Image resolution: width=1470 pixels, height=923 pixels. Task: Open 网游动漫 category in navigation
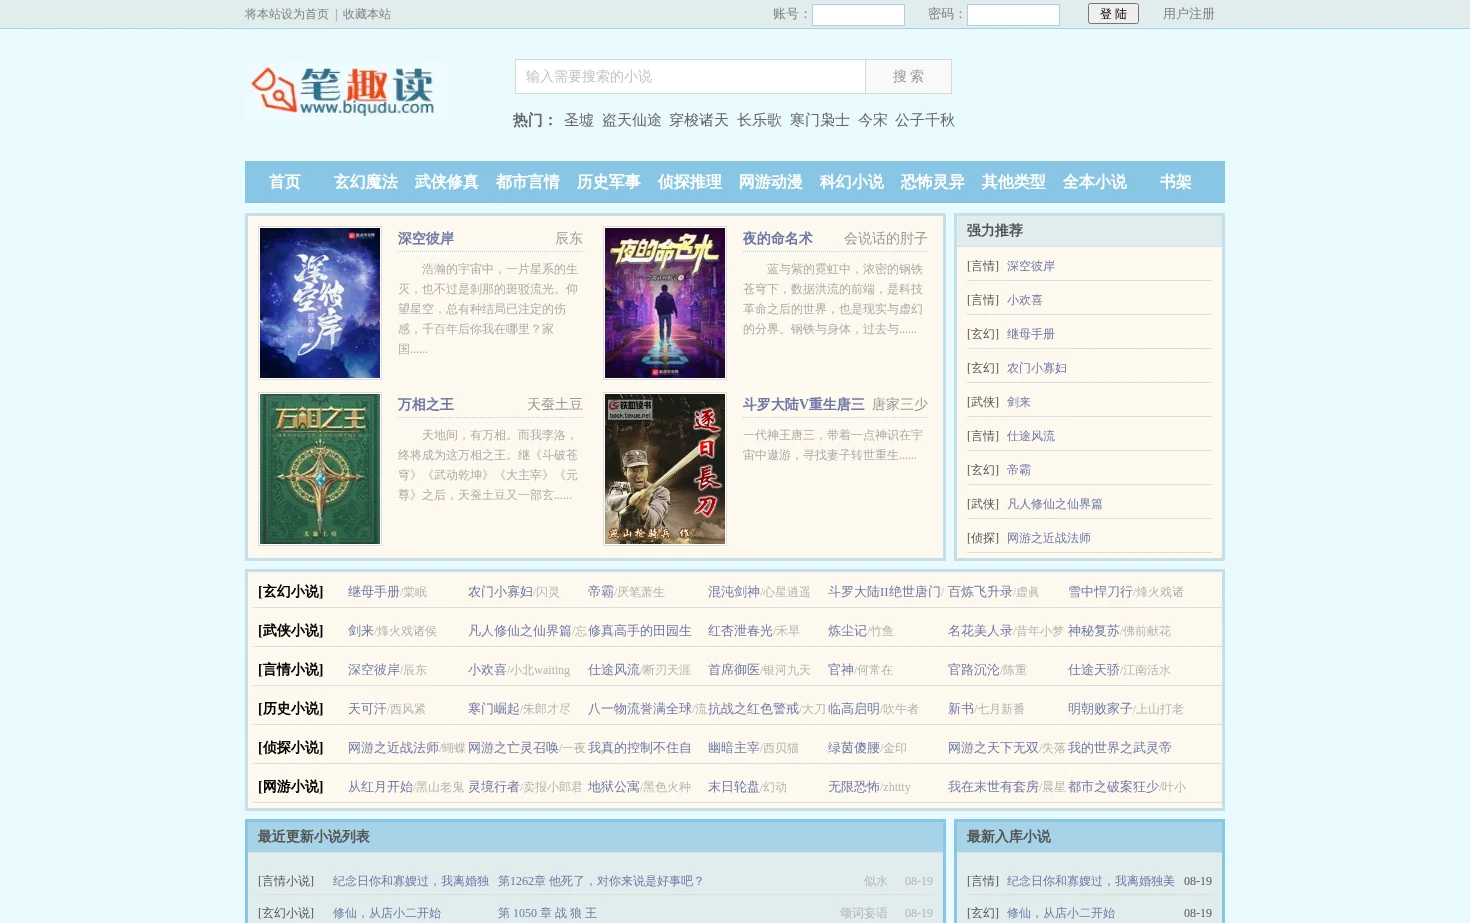[771, 182]
